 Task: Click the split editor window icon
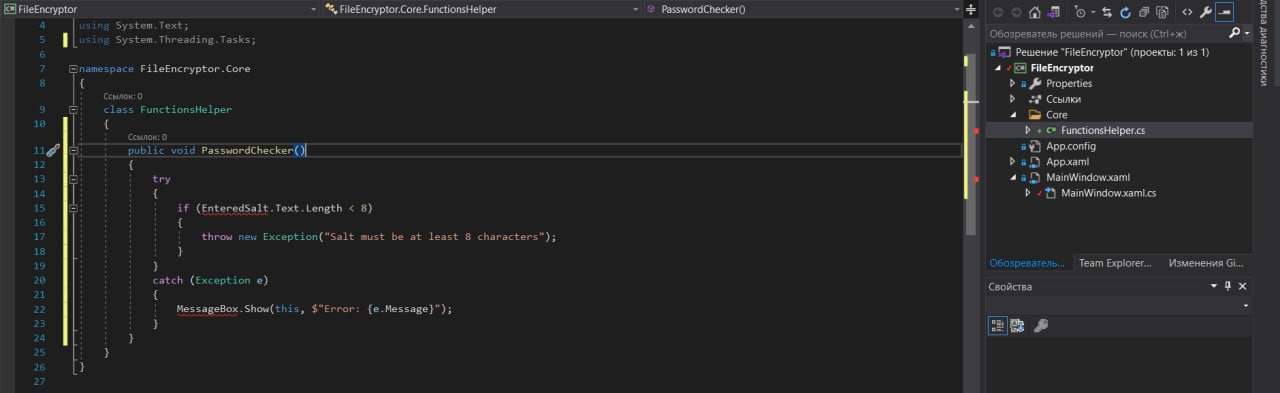970,9
